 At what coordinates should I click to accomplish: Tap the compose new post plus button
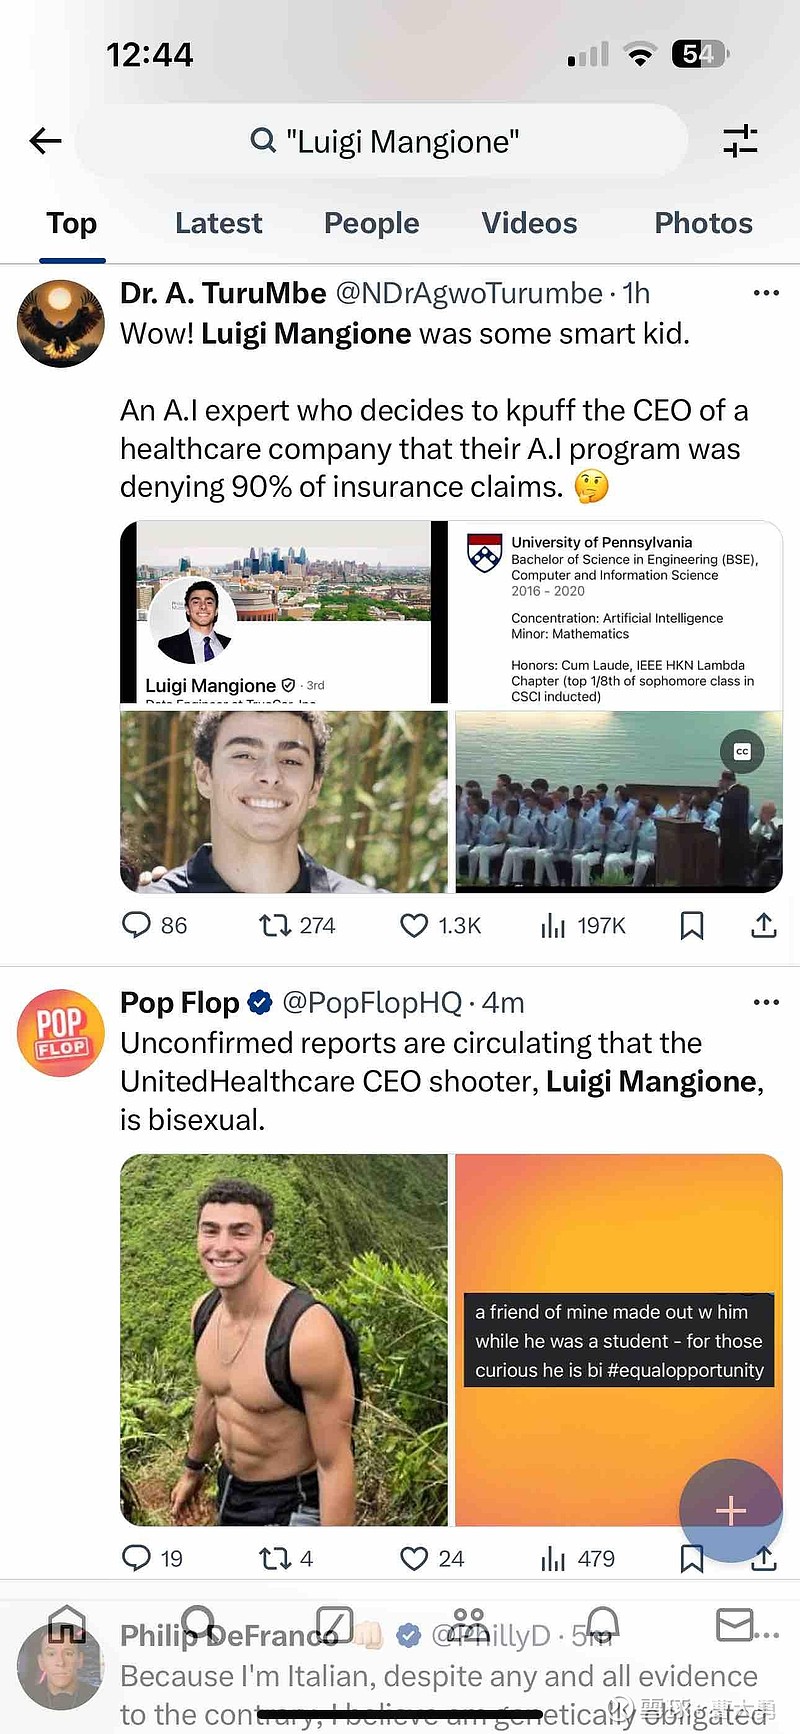(731, 1510)
